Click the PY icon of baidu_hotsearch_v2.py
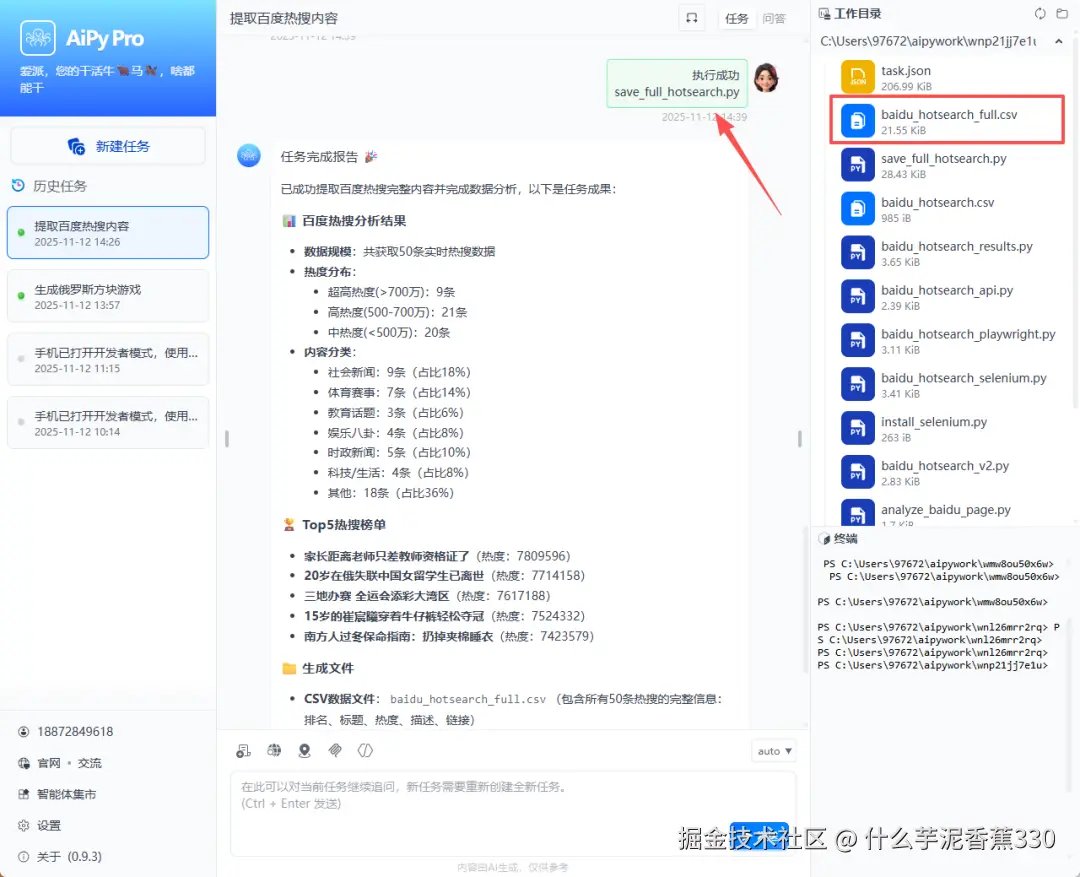The height and width of the screenshot is (877, 1080). point(858,473)
